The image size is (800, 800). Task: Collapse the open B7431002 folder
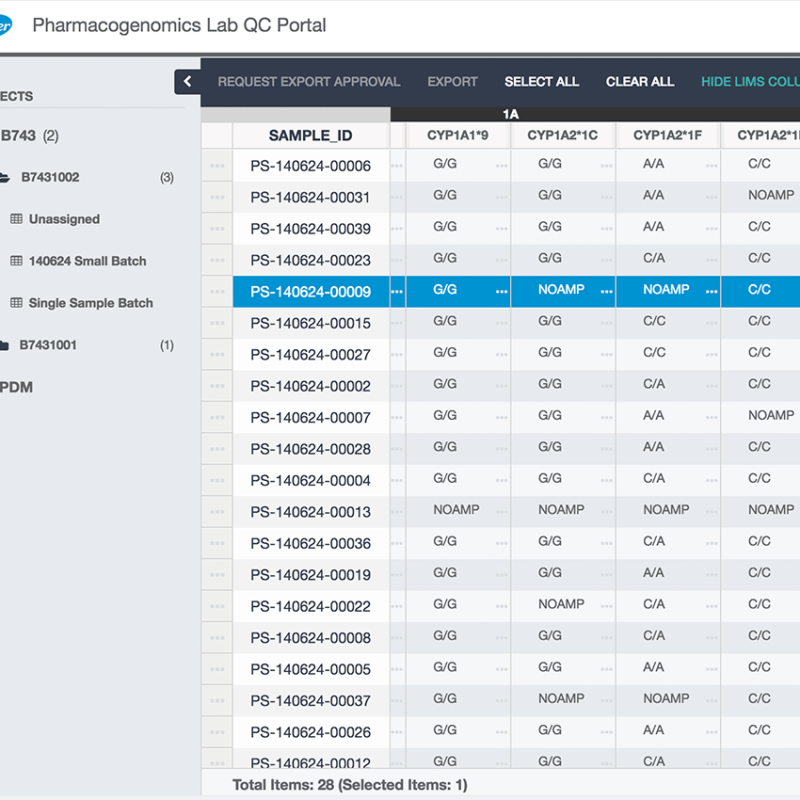click(x=6, y=178)
